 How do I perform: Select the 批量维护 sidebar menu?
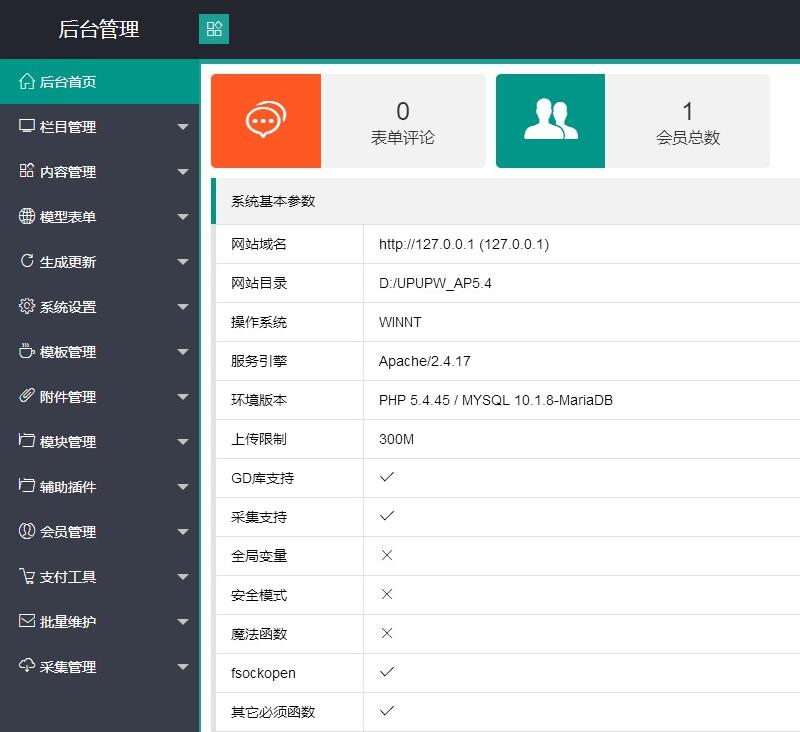coord(68,622)
